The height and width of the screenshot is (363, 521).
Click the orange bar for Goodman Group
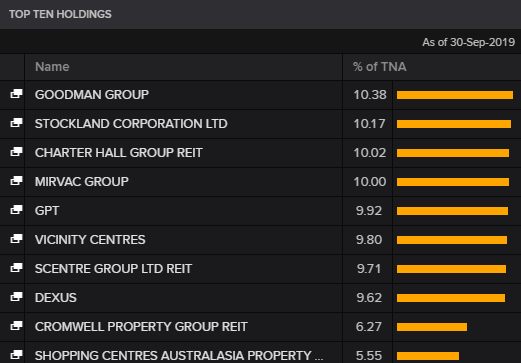tap(455, 95)
